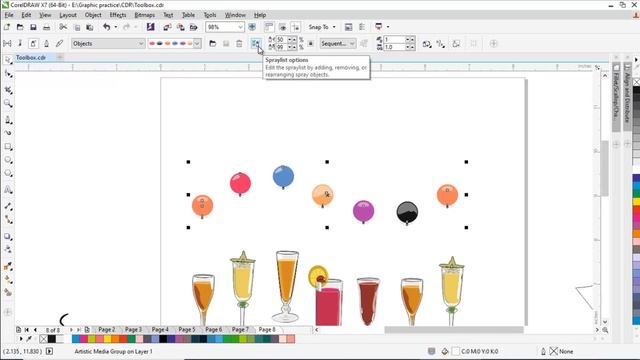Expand the application launcher dropdown arrow
The height and width of the screenshot is (360, 640).
coord(387,27)
